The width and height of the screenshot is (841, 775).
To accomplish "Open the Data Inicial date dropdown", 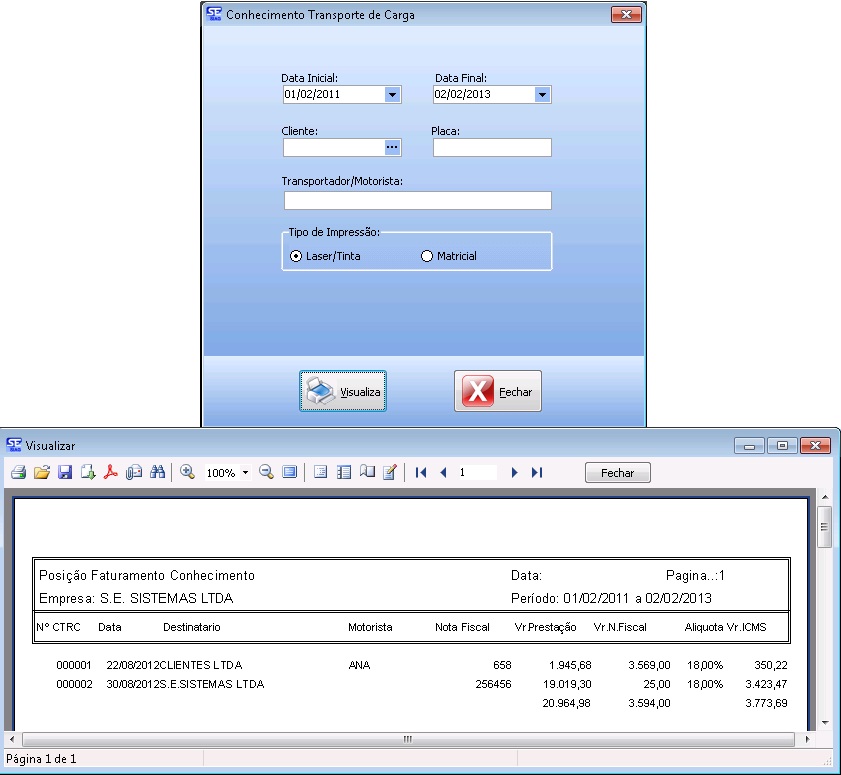I will click(392, 95).
